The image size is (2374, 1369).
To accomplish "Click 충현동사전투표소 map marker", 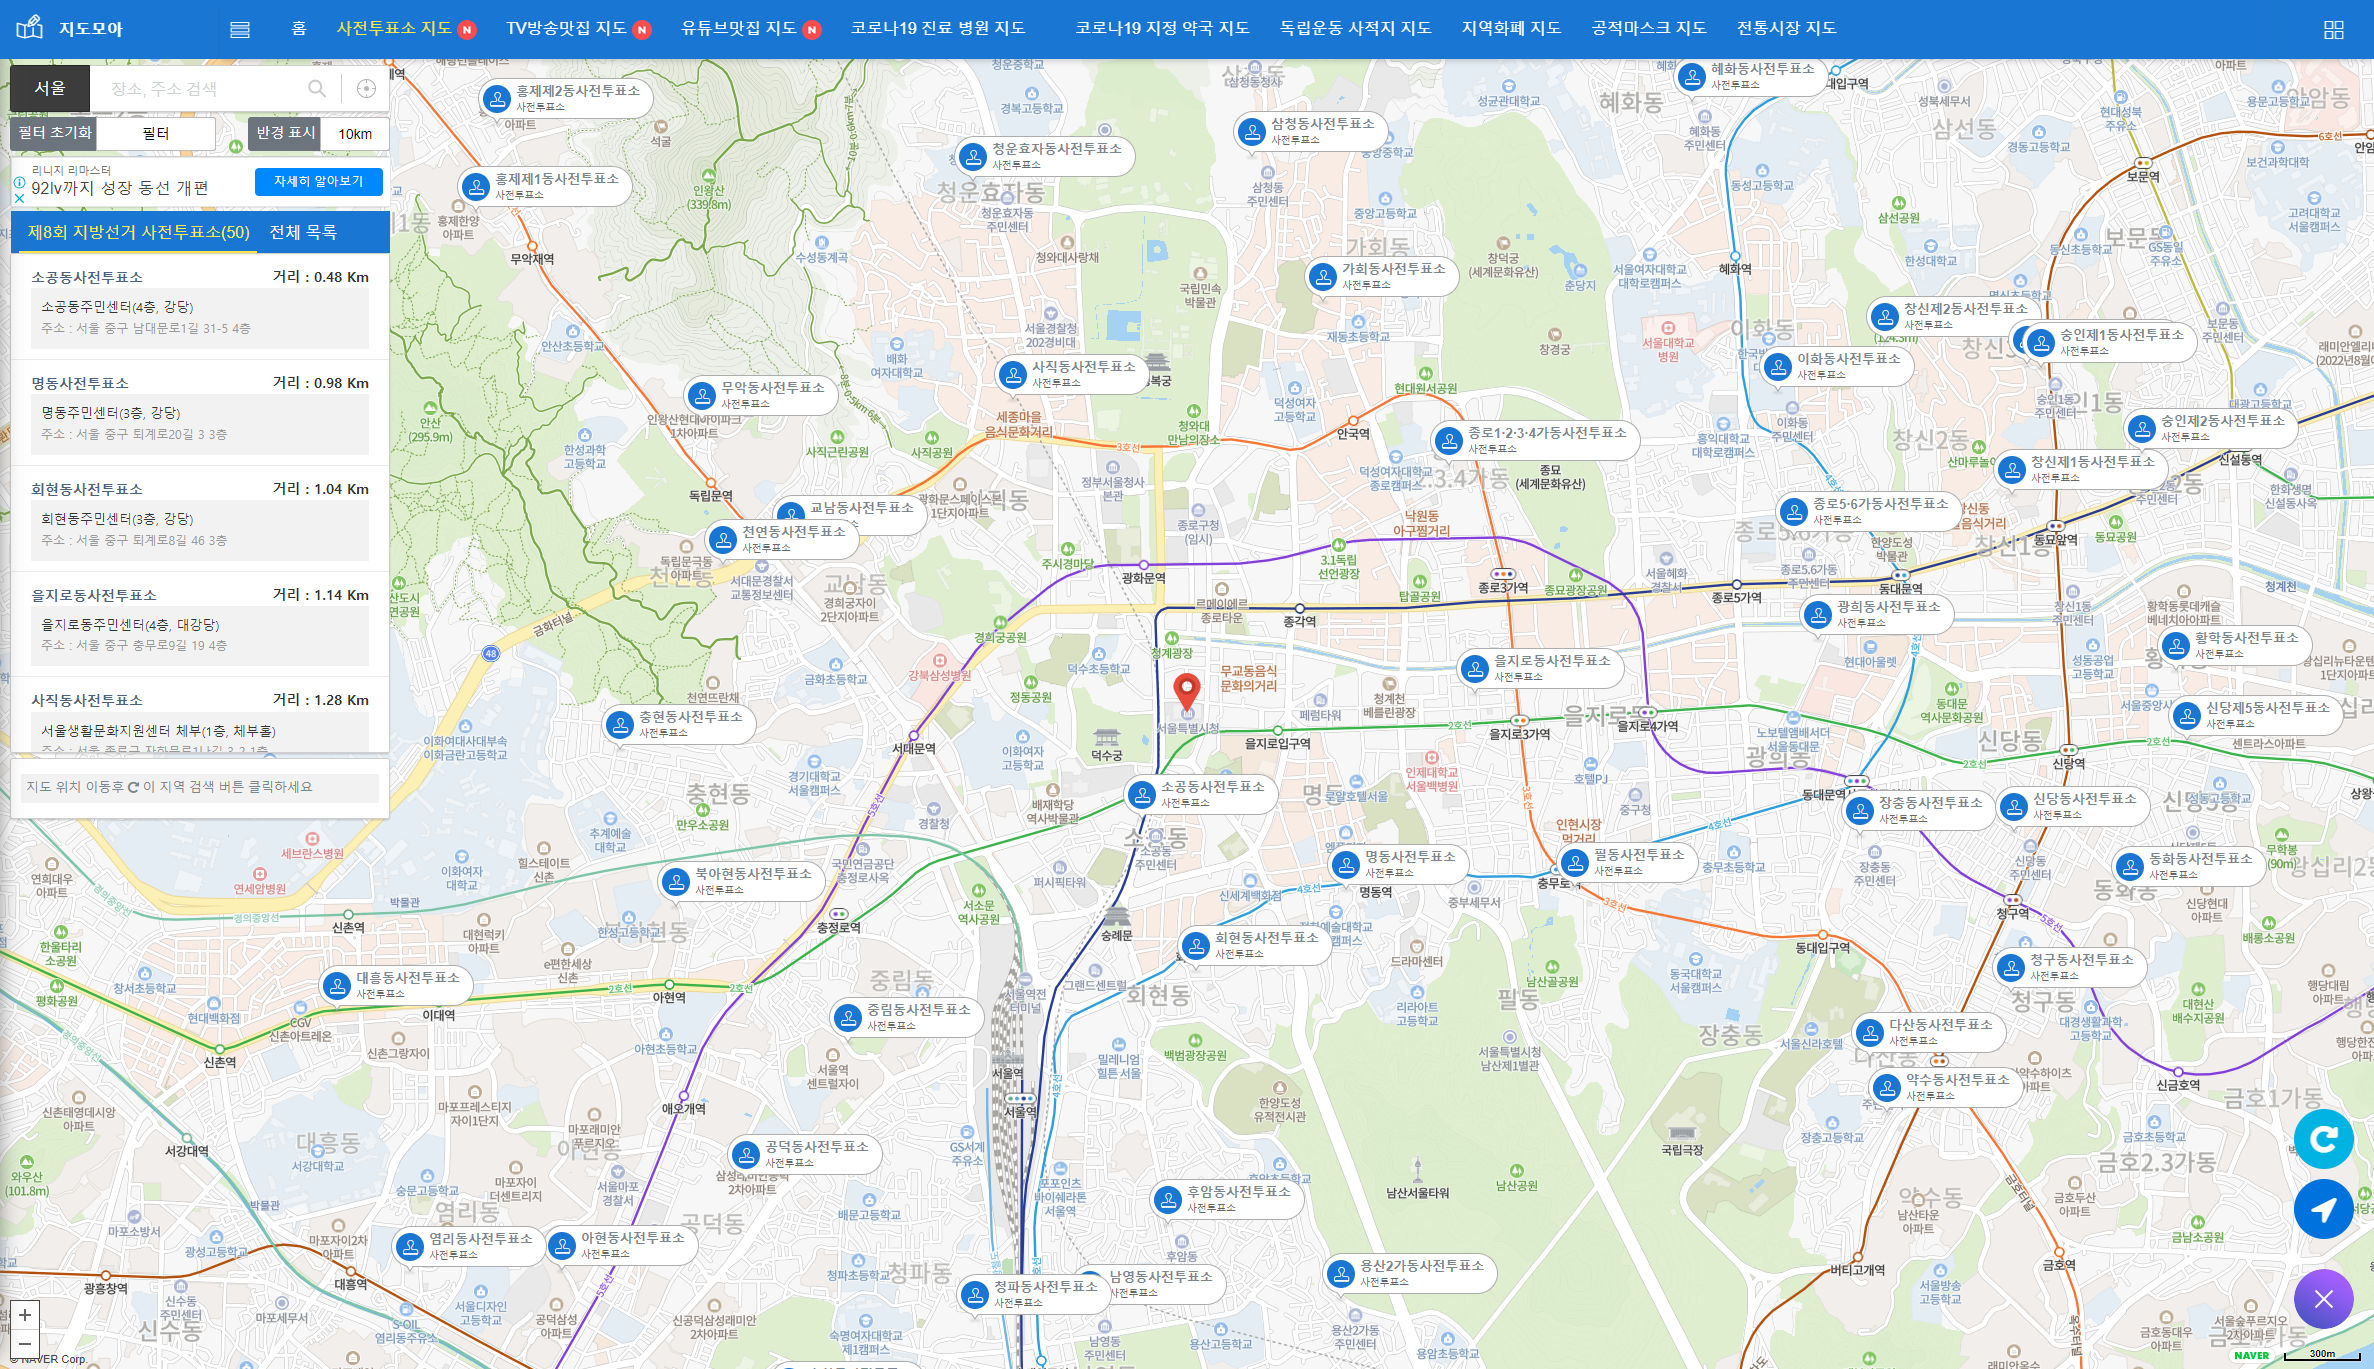I will pyautogui.click(x=679, y=724).
